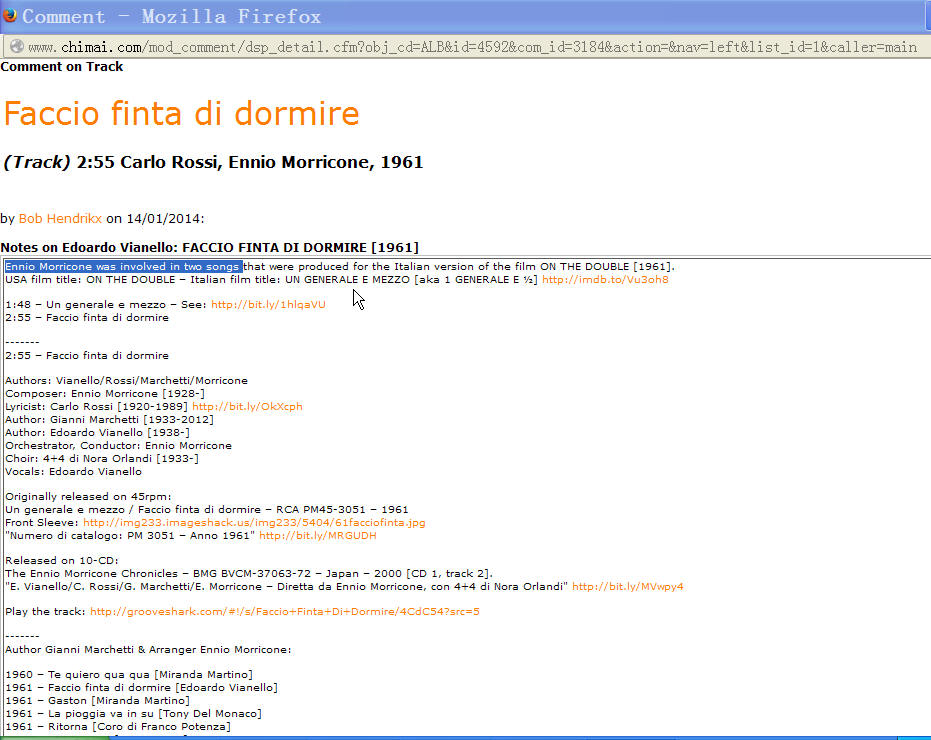Open the bit.ly/OkXcph lyricist link
Screen dimensions: 931x740
(248, 406)
